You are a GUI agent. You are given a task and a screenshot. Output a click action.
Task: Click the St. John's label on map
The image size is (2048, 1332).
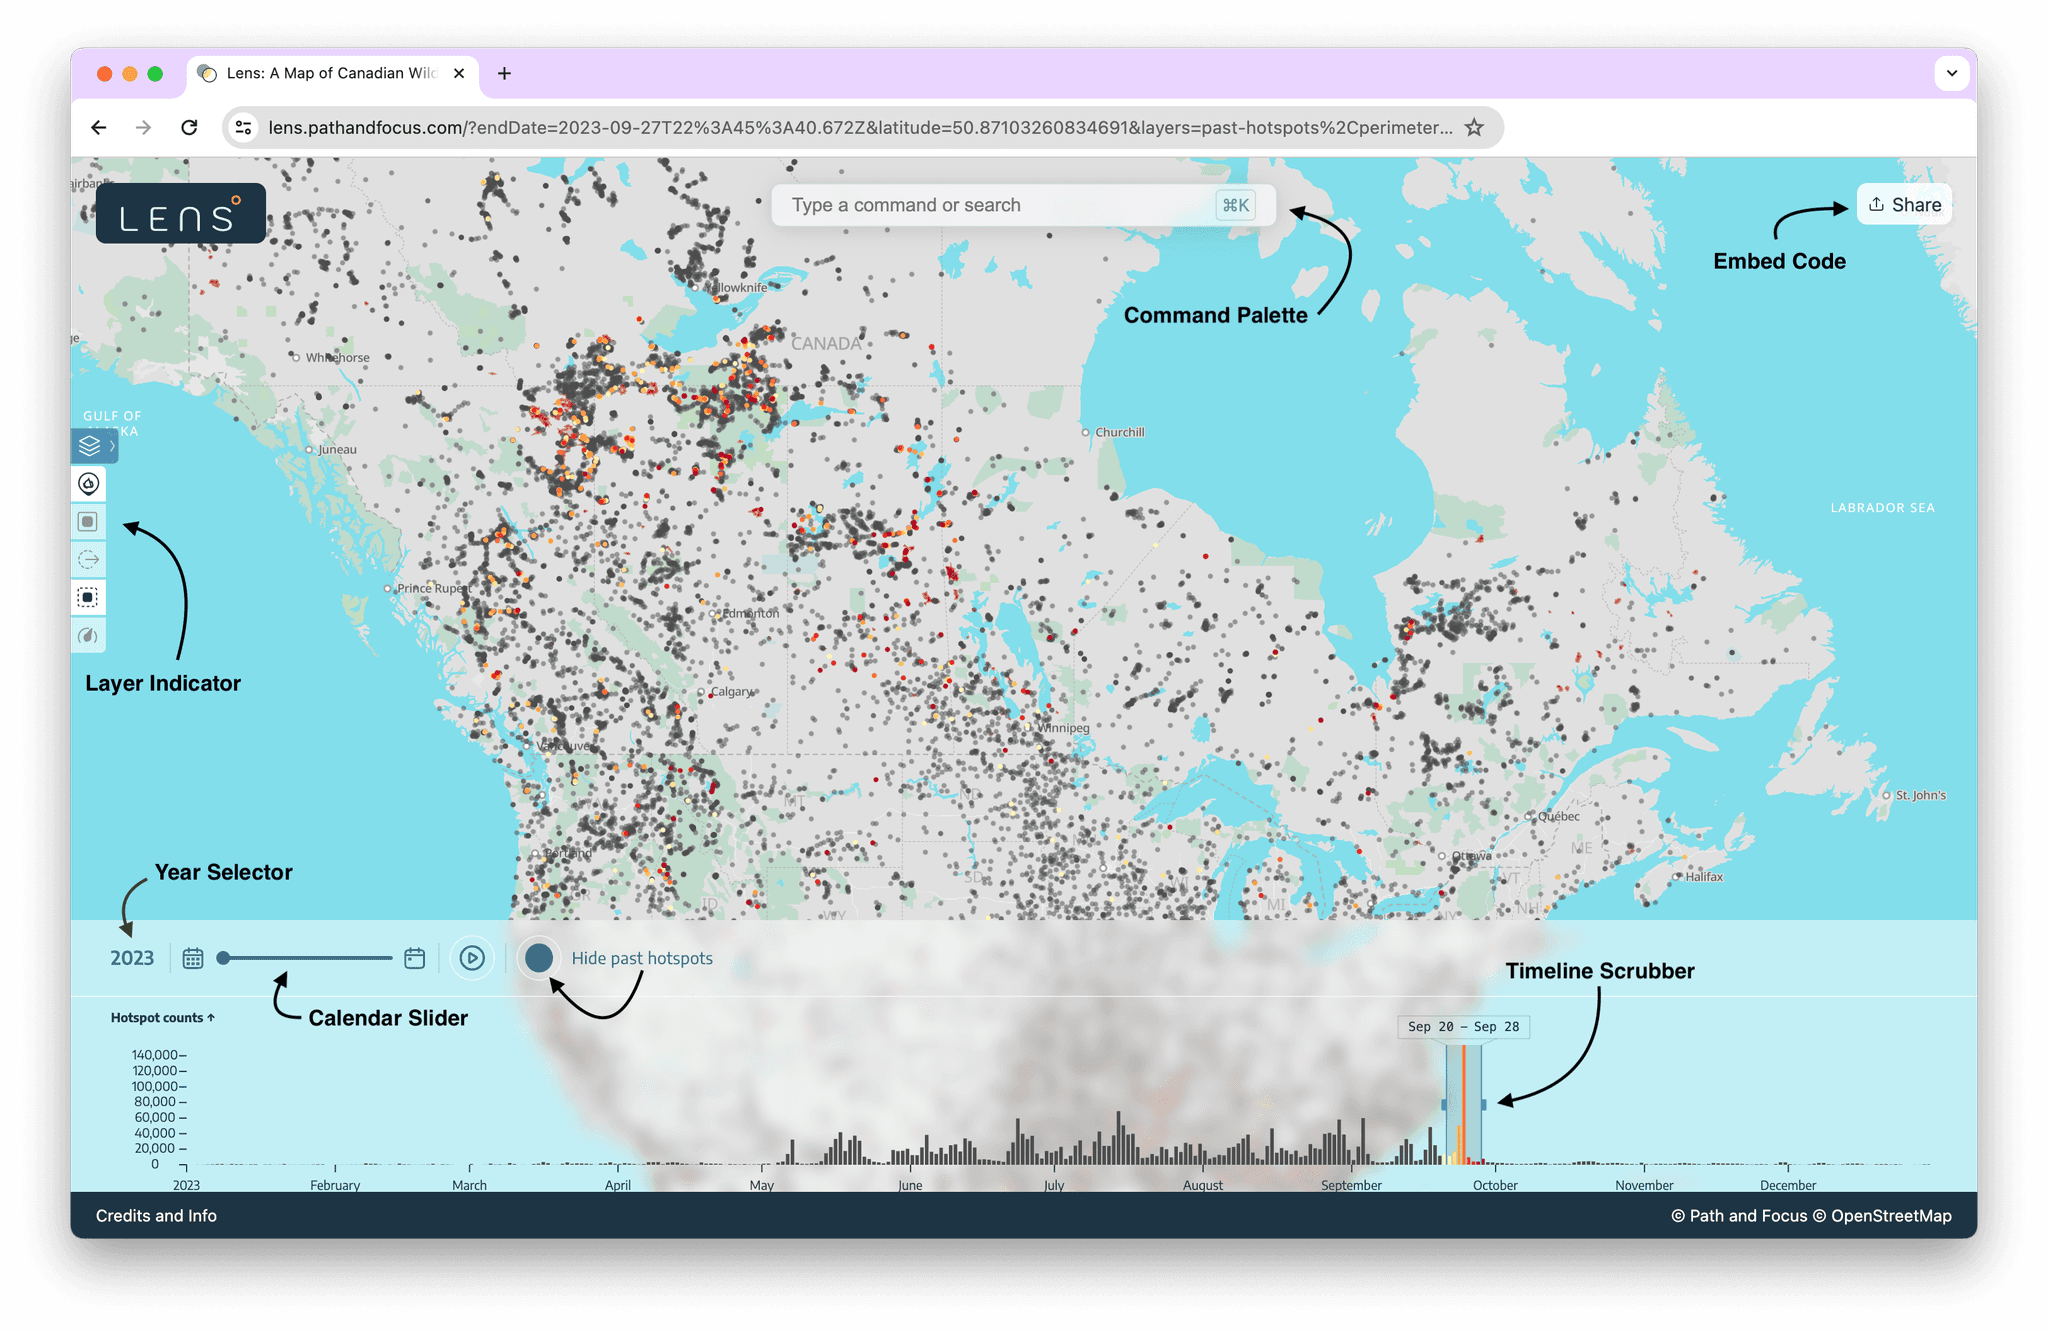[1921, 796]
